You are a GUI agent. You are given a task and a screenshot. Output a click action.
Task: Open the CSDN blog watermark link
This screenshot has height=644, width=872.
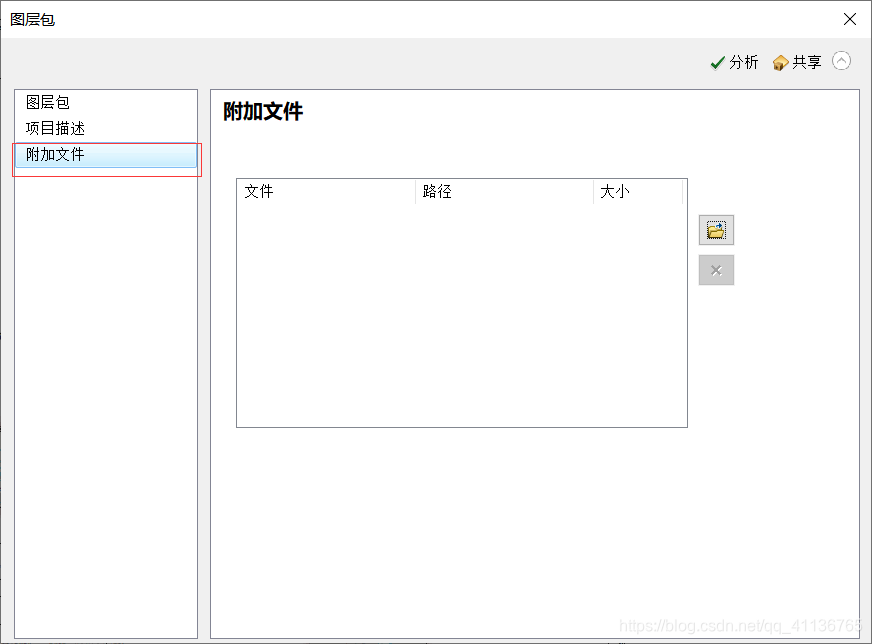(x=745, y=625)
